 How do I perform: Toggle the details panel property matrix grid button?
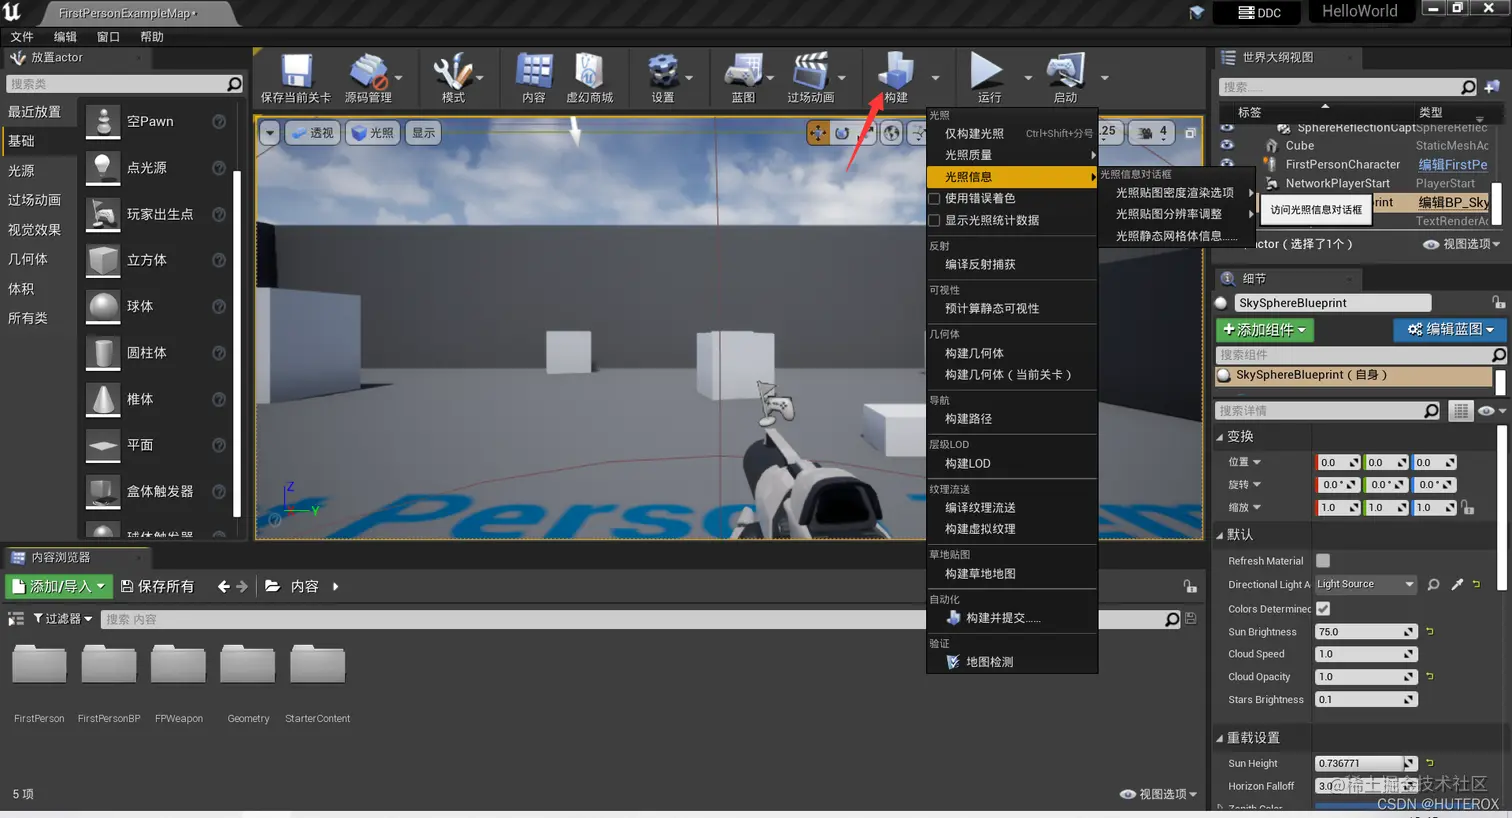pyautogui.click(x=1461, y=411)
